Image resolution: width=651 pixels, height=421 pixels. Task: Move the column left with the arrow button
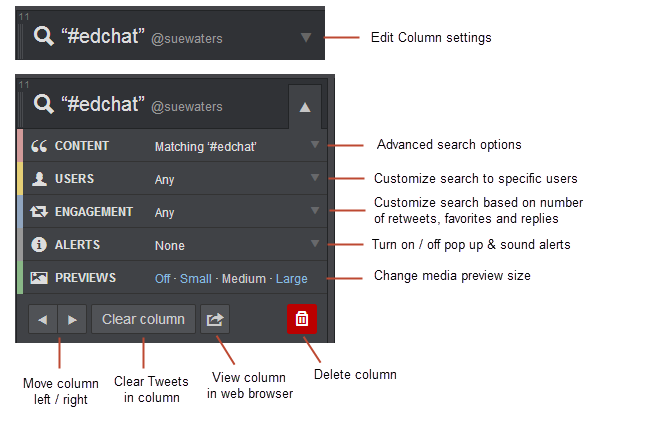[x=43, y=320]
